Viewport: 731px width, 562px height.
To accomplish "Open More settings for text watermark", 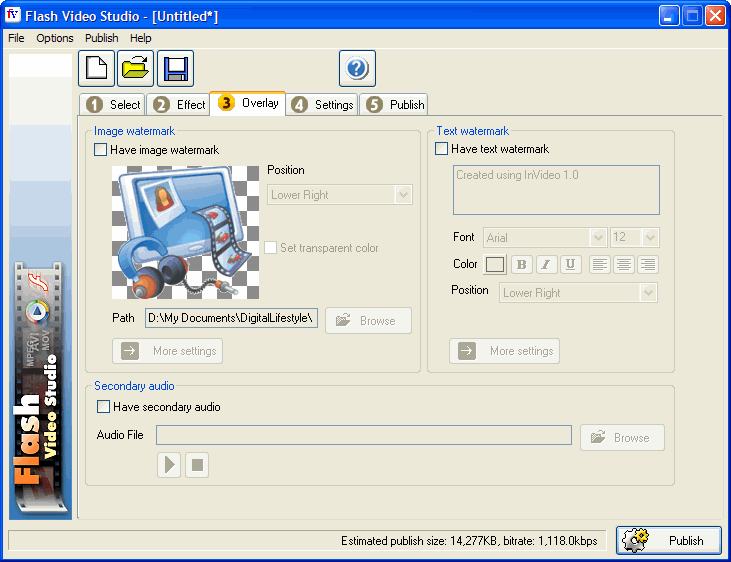I will tap(504, 351).
